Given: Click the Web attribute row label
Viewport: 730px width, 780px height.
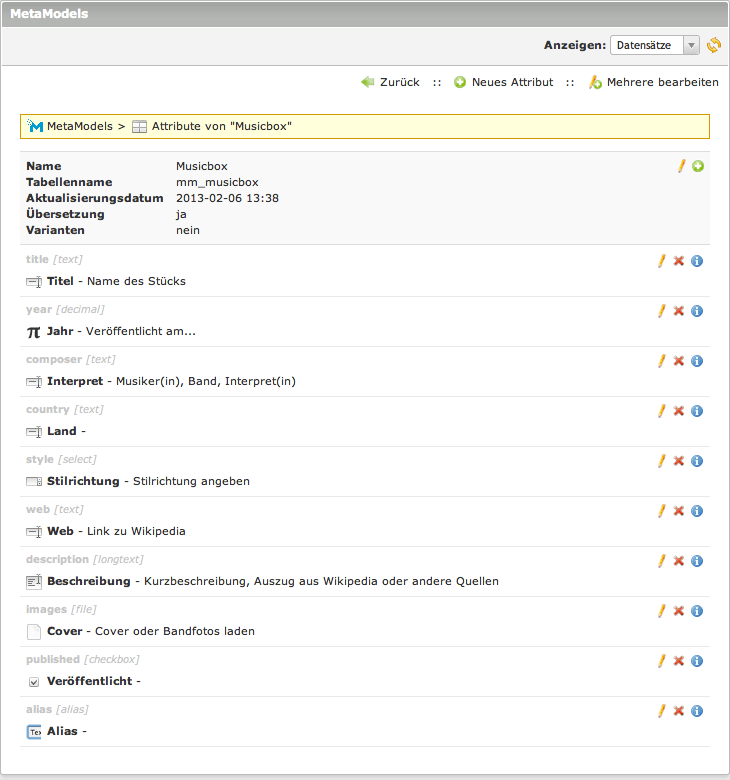Looking at the screenshot, I should point(60,531).
